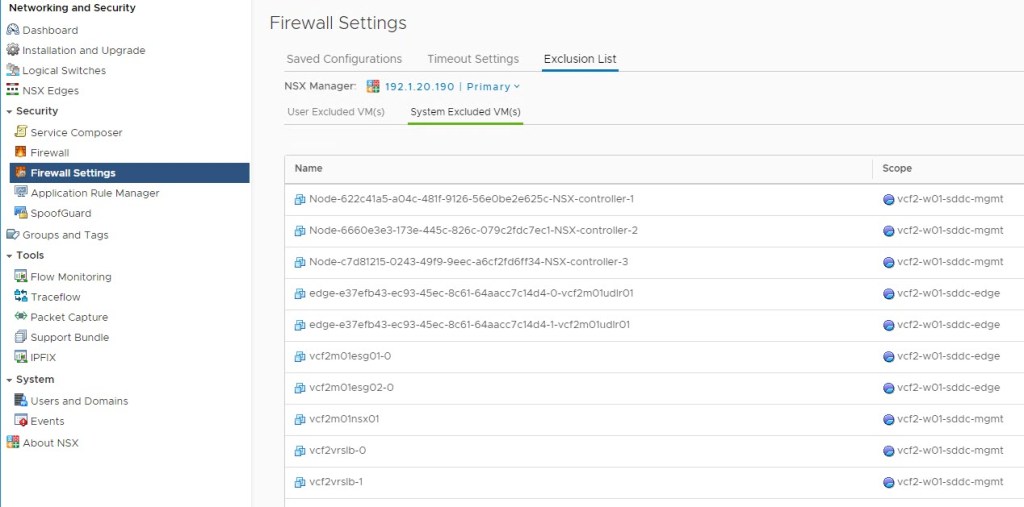Open the Timeout Settings tab
Viewport: 1024px width, 507px height.
473,59
